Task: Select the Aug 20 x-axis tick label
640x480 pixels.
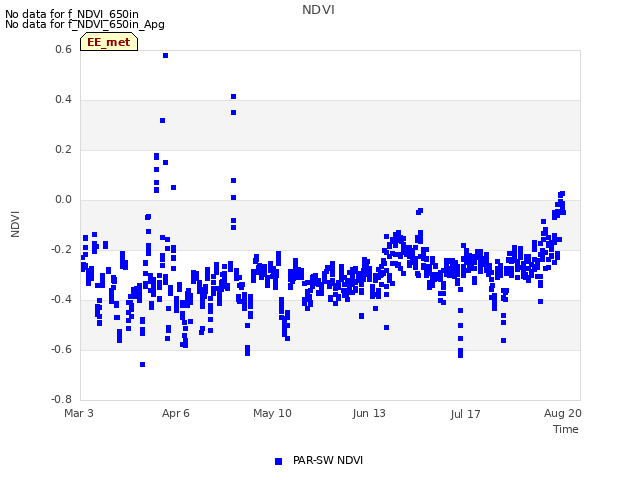Action: (562, 413)
